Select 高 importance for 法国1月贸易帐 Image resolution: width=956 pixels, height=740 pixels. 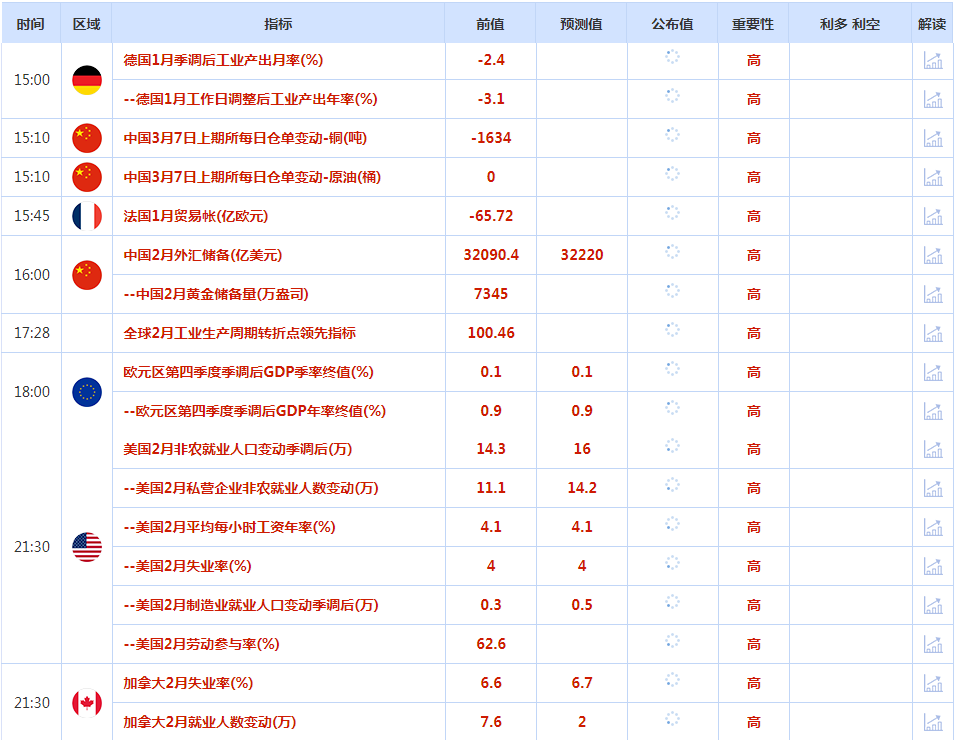(754, 216)
